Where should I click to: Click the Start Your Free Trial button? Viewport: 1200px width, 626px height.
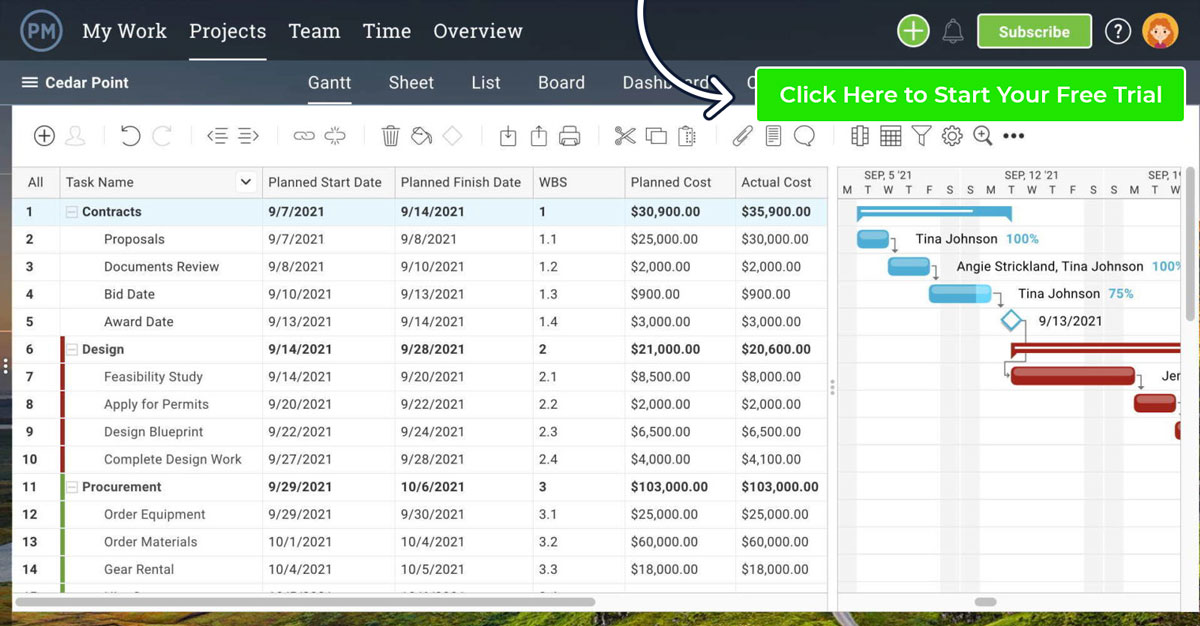[x=970, y=95]
